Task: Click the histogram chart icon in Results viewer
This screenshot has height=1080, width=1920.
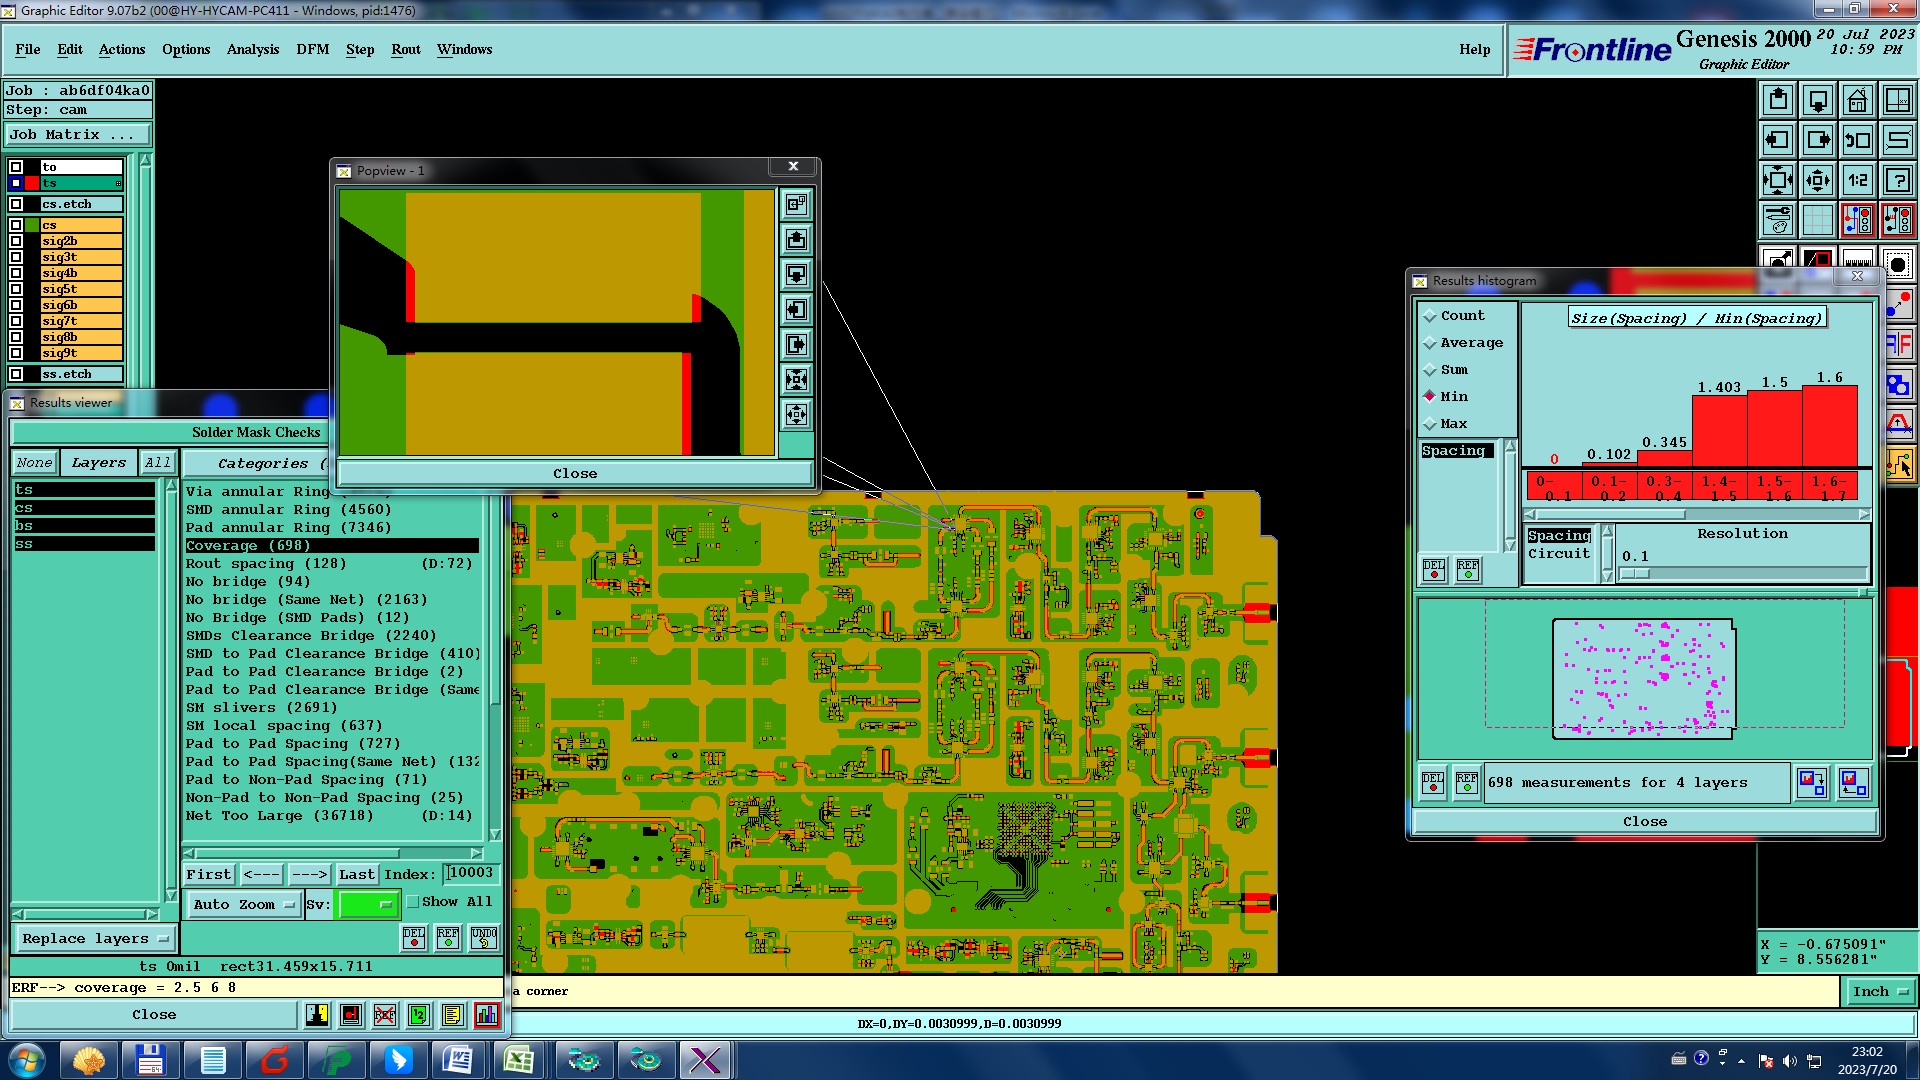Action: click(x=487, y=1015)
